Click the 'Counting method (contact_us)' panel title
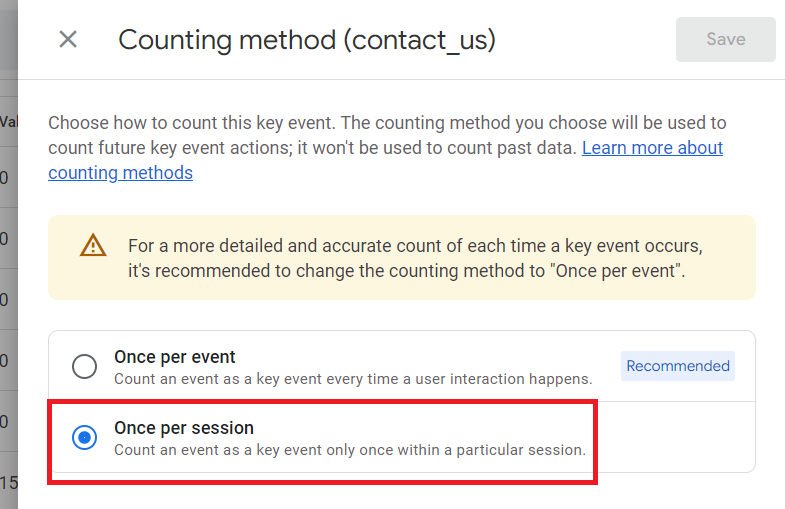Image resolution: width=785 pixels, height=509 pixels. pyautogui.click(x=307, y=40)
